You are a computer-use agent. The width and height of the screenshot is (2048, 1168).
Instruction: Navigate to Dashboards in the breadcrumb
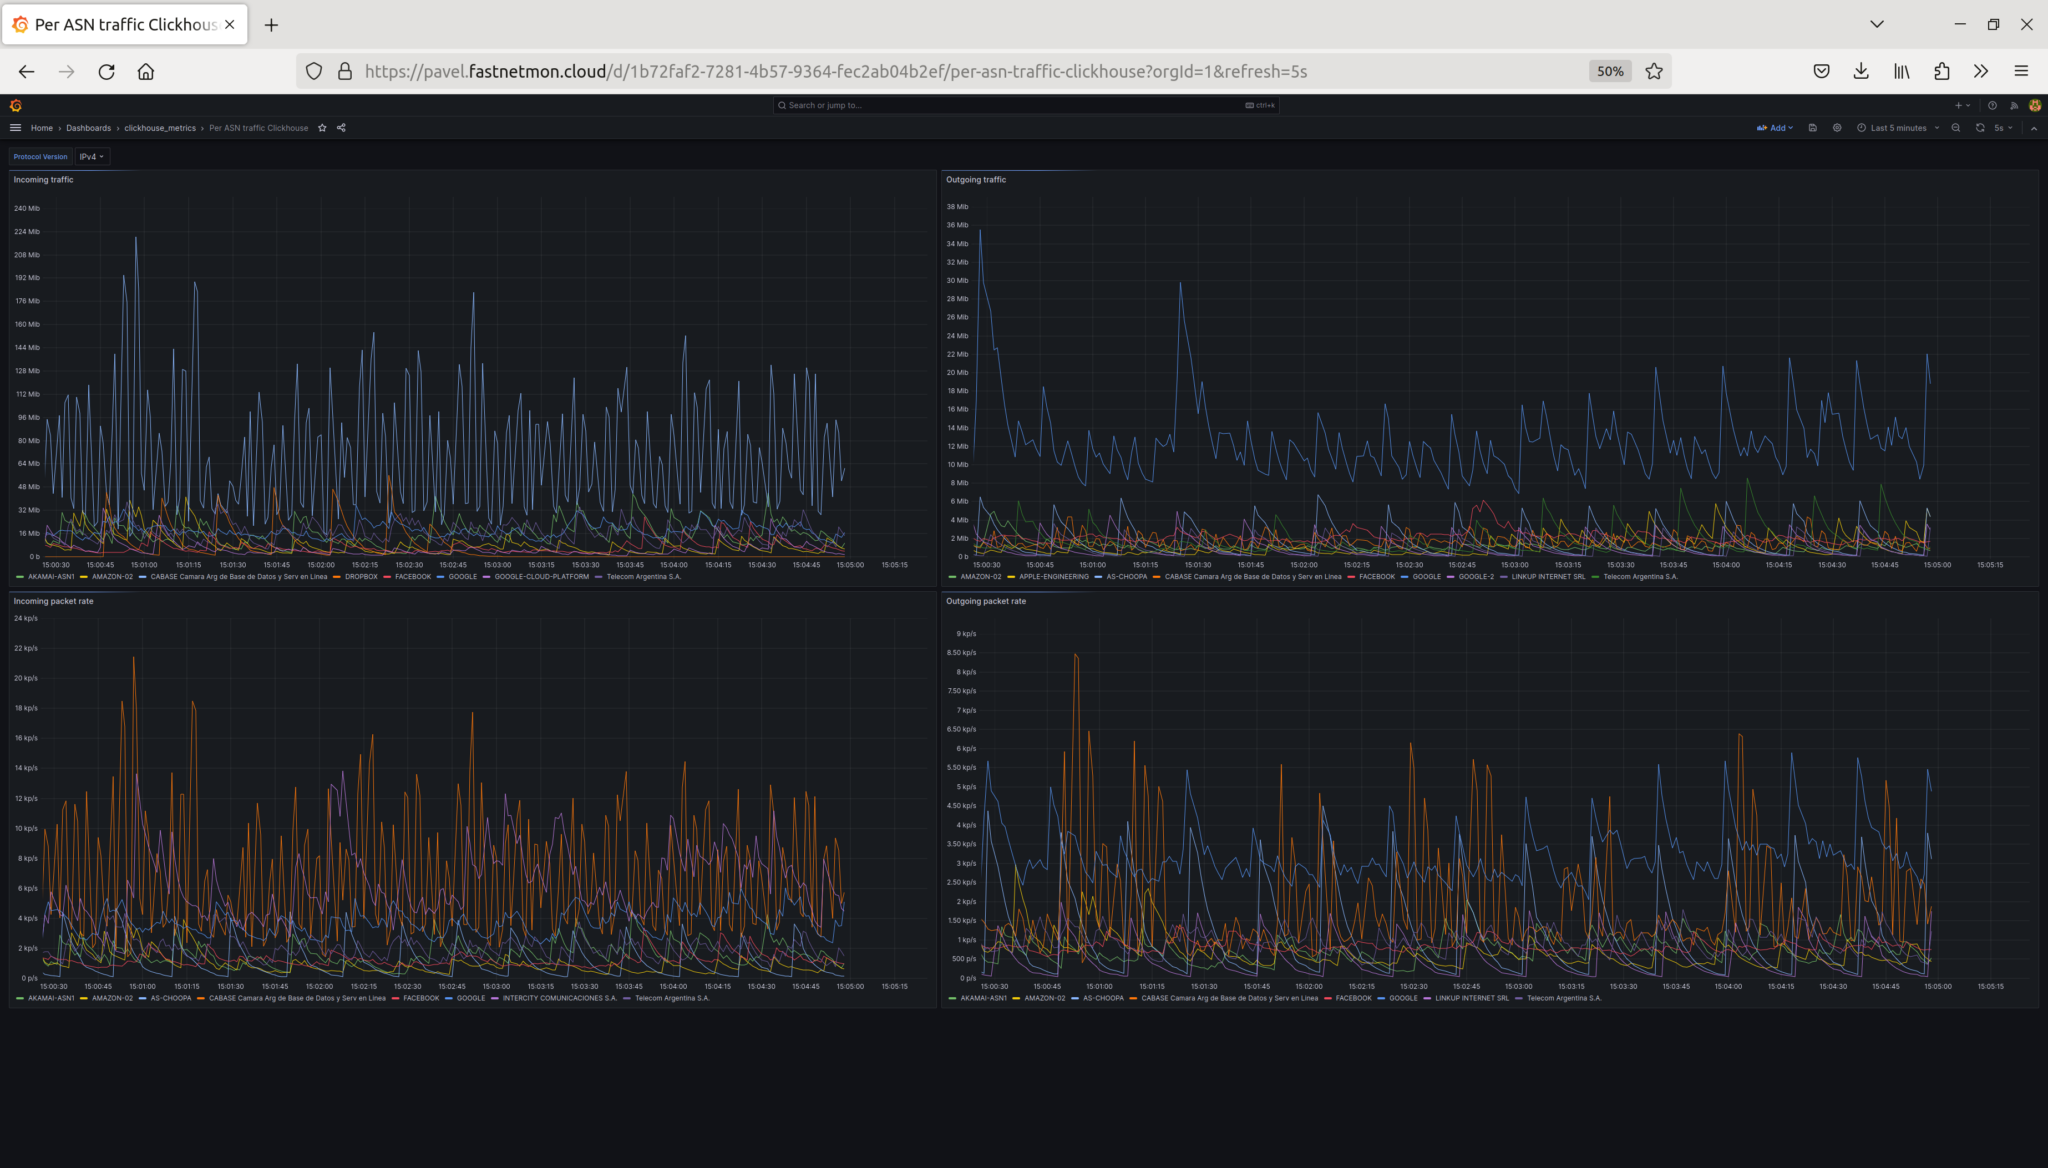[89, 128]
